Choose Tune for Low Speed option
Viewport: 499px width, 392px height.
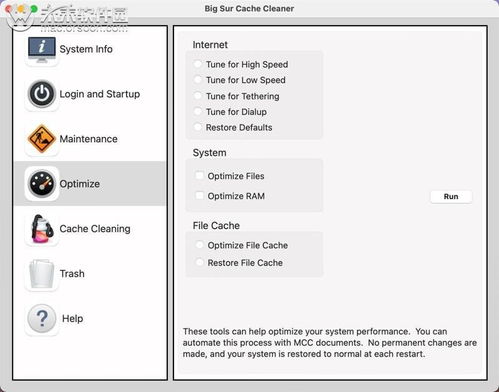click(x=198, y=80)
